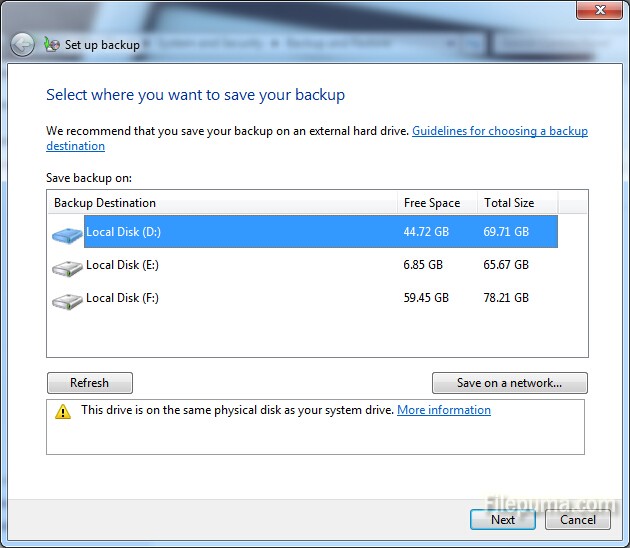
Task: Sort by Backup Destination column header
Action: (223, 203)
